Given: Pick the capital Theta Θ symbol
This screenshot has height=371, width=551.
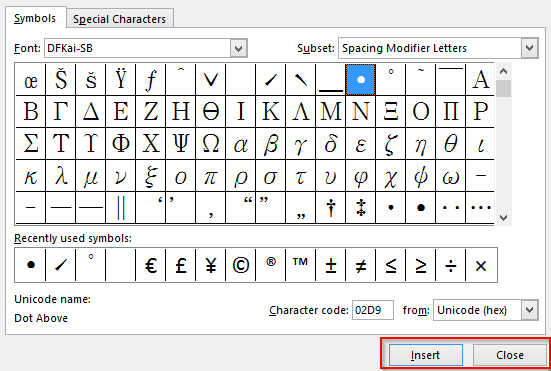Looking at the screenshot, I should pos(210,111).
